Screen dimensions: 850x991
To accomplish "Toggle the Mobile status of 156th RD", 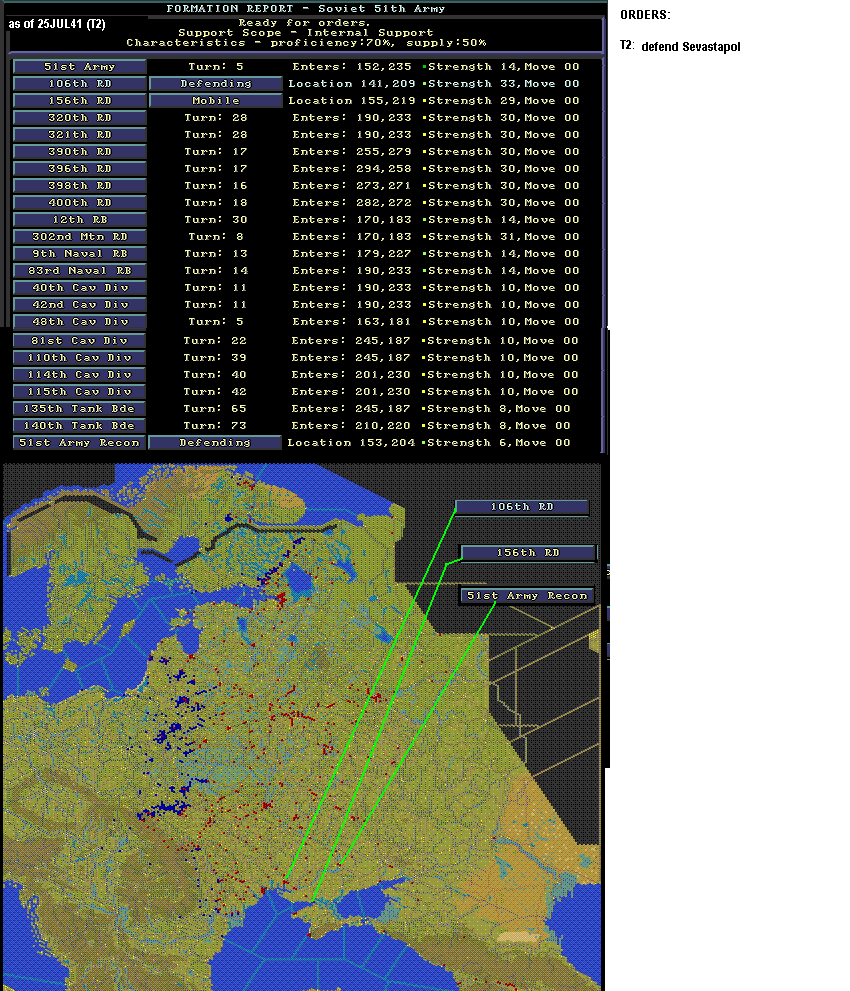I will [216, 100].
